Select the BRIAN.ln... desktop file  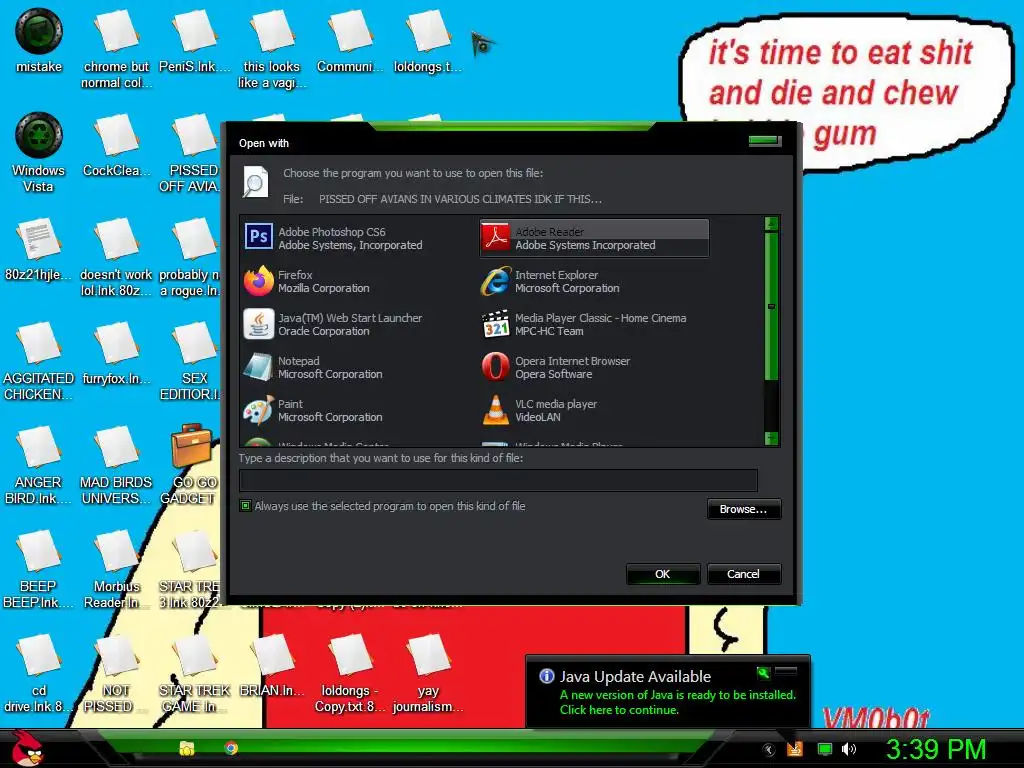pos(272,665)
